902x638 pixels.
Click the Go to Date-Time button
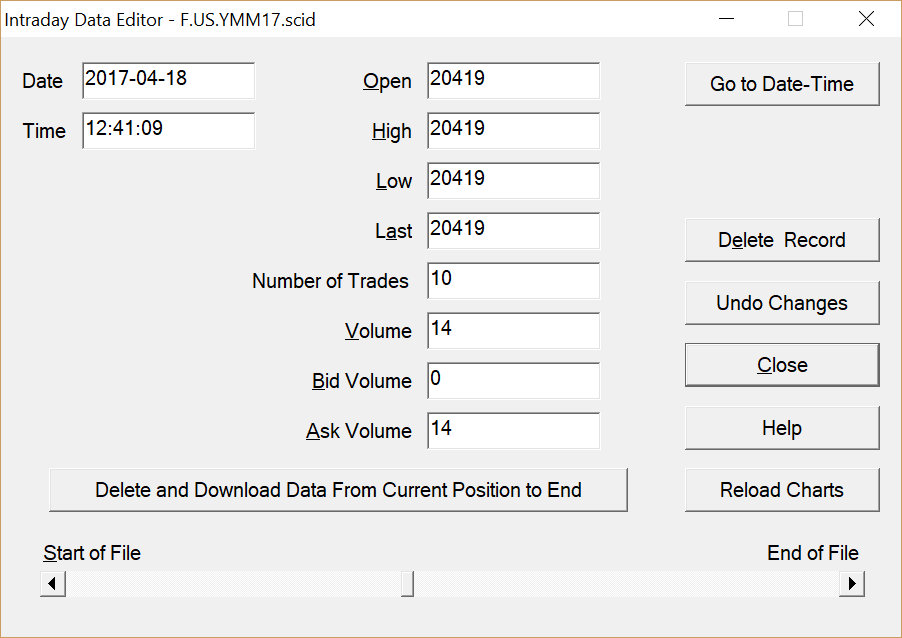(x=782, y=84)
